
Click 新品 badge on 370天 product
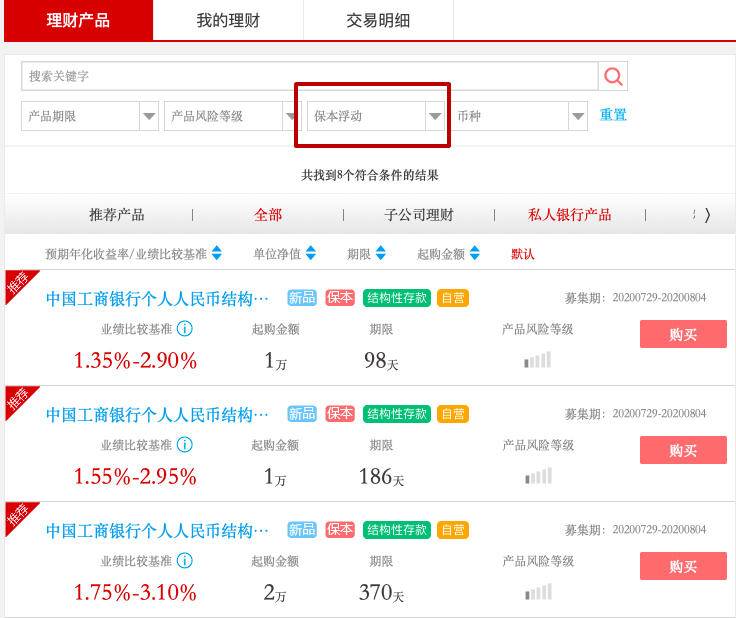[x=302, y=529]
